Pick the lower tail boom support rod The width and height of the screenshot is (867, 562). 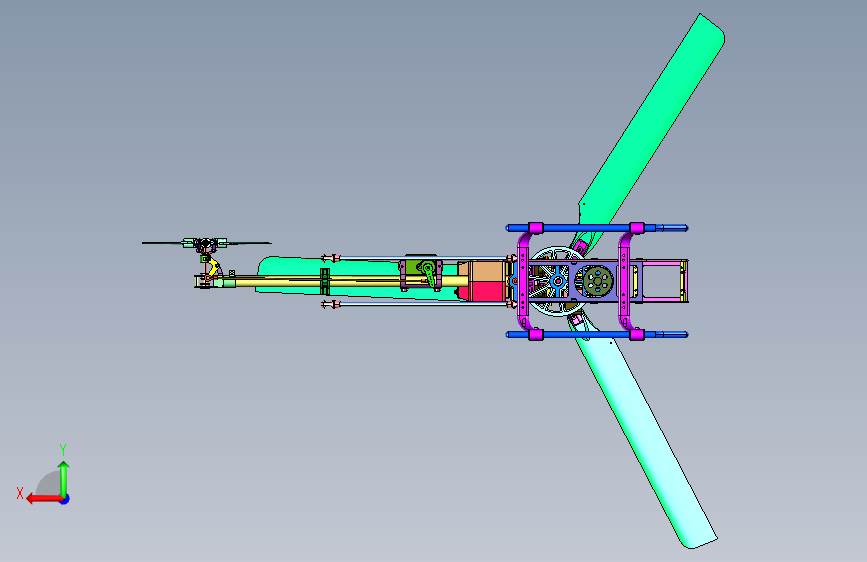(417, 304)
